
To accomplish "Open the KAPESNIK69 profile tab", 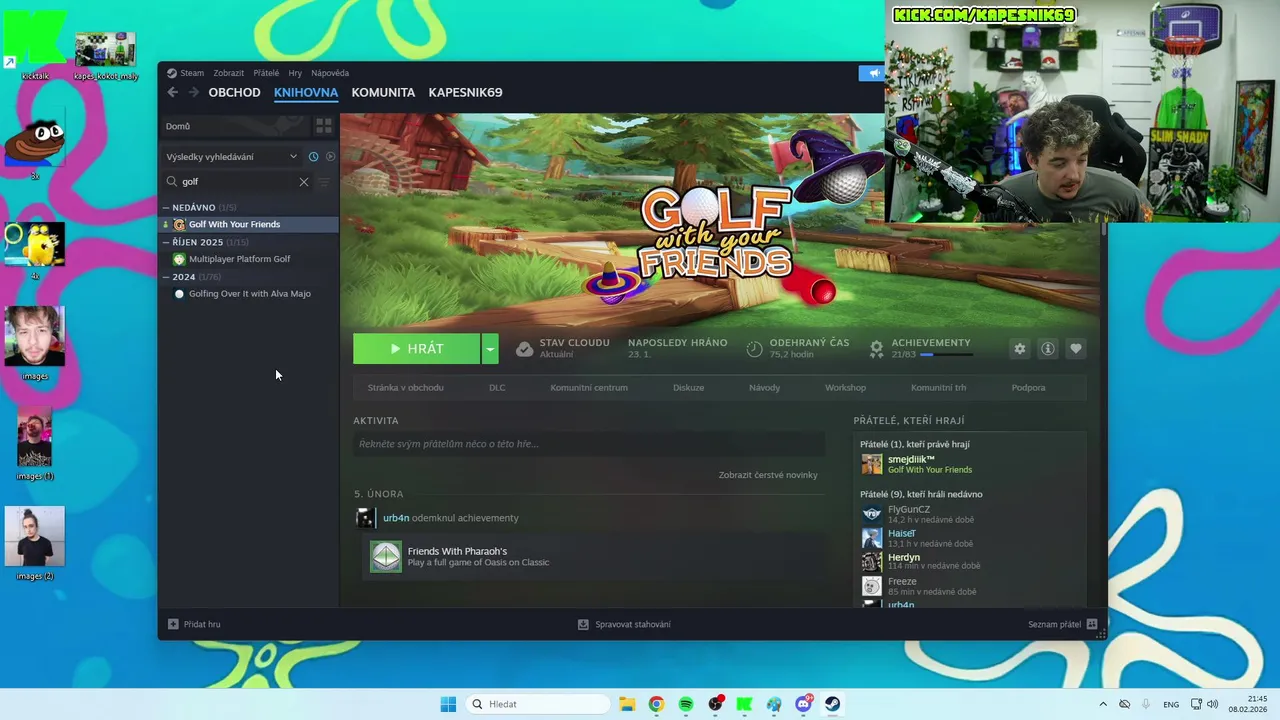I will [465, 92].
